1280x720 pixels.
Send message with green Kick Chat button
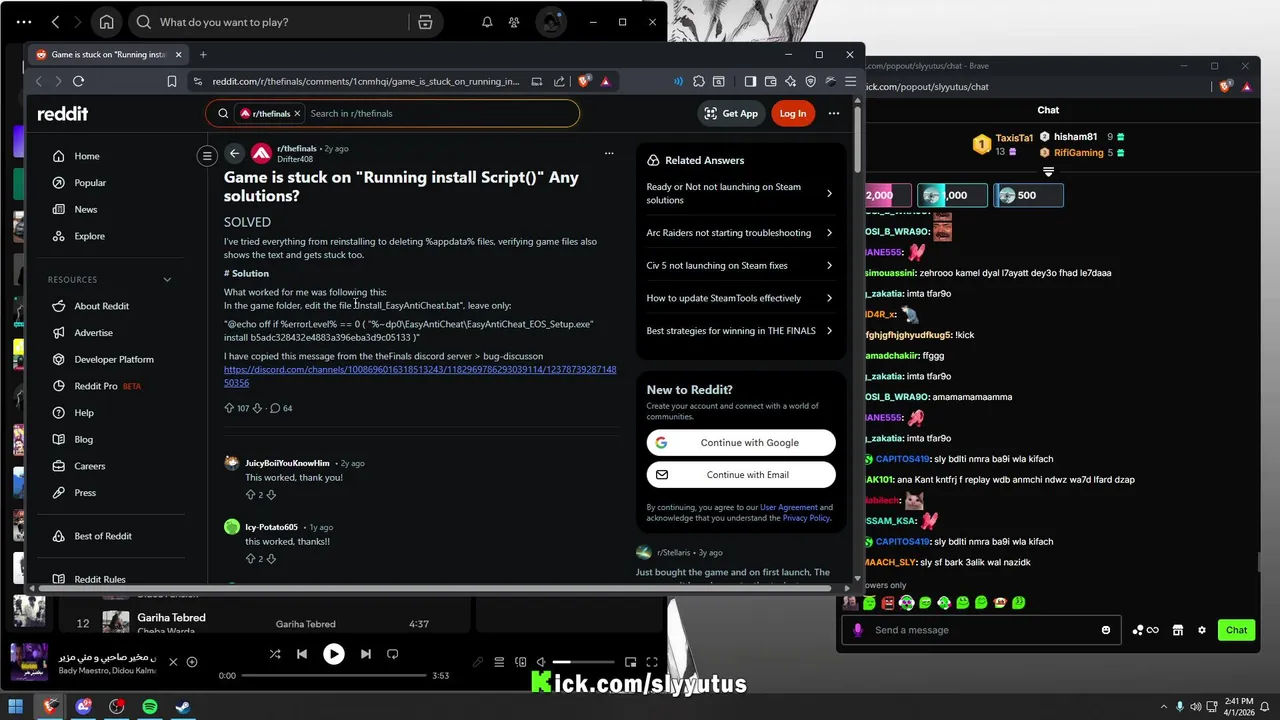(x=1237, y=630)
